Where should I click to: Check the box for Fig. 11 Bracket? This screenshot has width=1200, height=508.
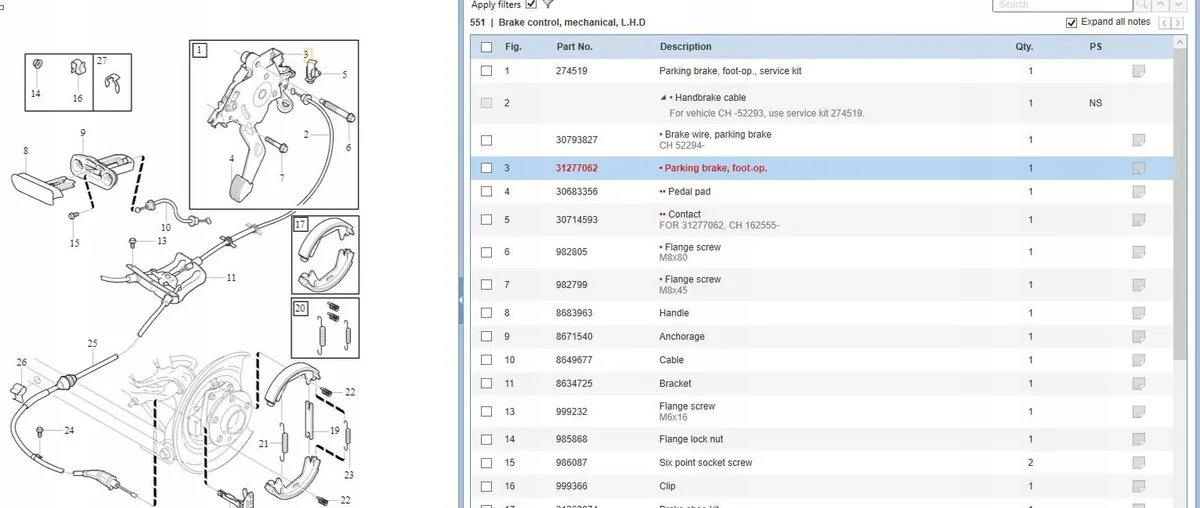[487, 383]
